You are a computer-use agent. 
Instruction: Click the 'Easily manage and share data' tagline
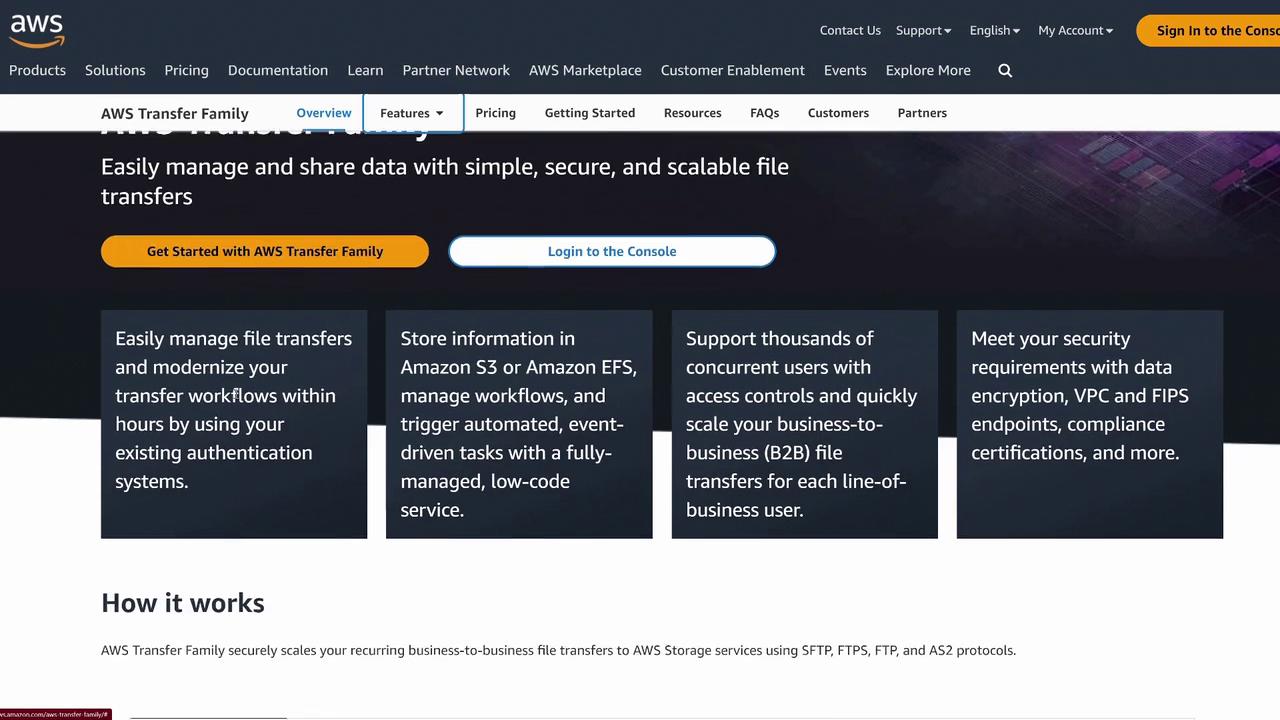[445, 181]
